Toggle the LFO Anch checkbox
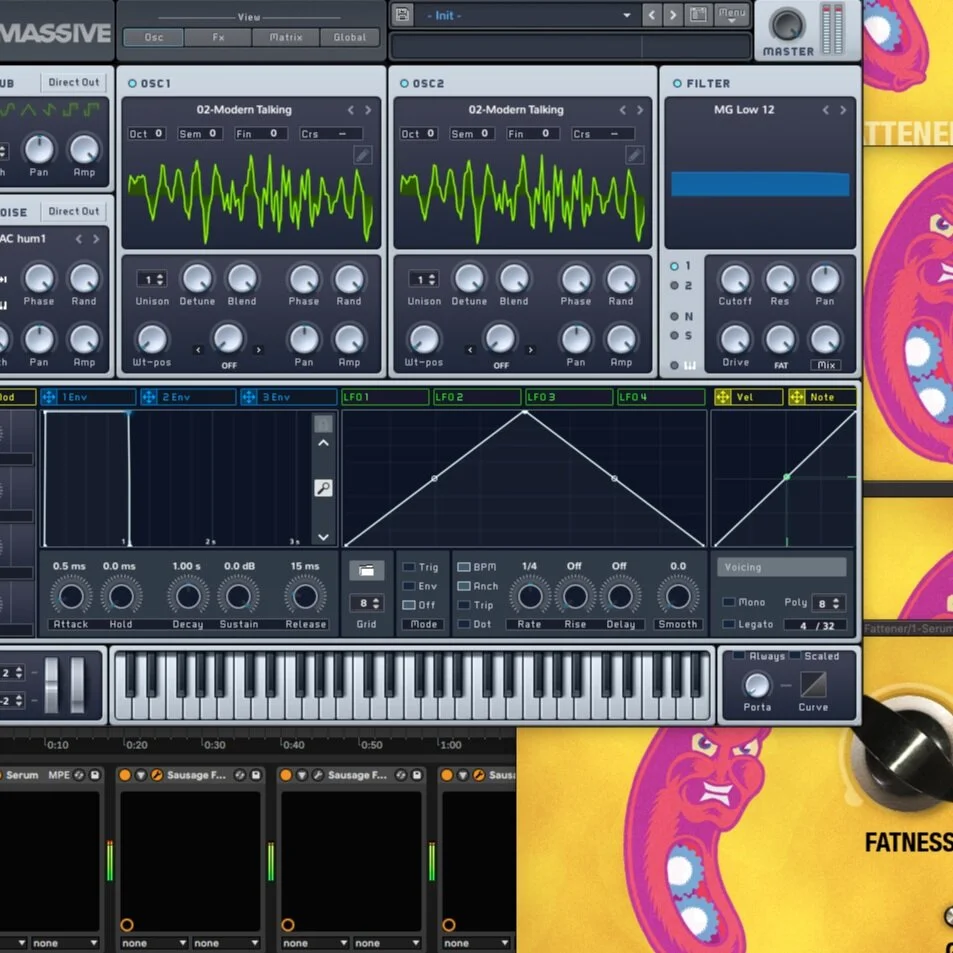The width and height of the screenshot is (953, 953). tap(464, 586)
